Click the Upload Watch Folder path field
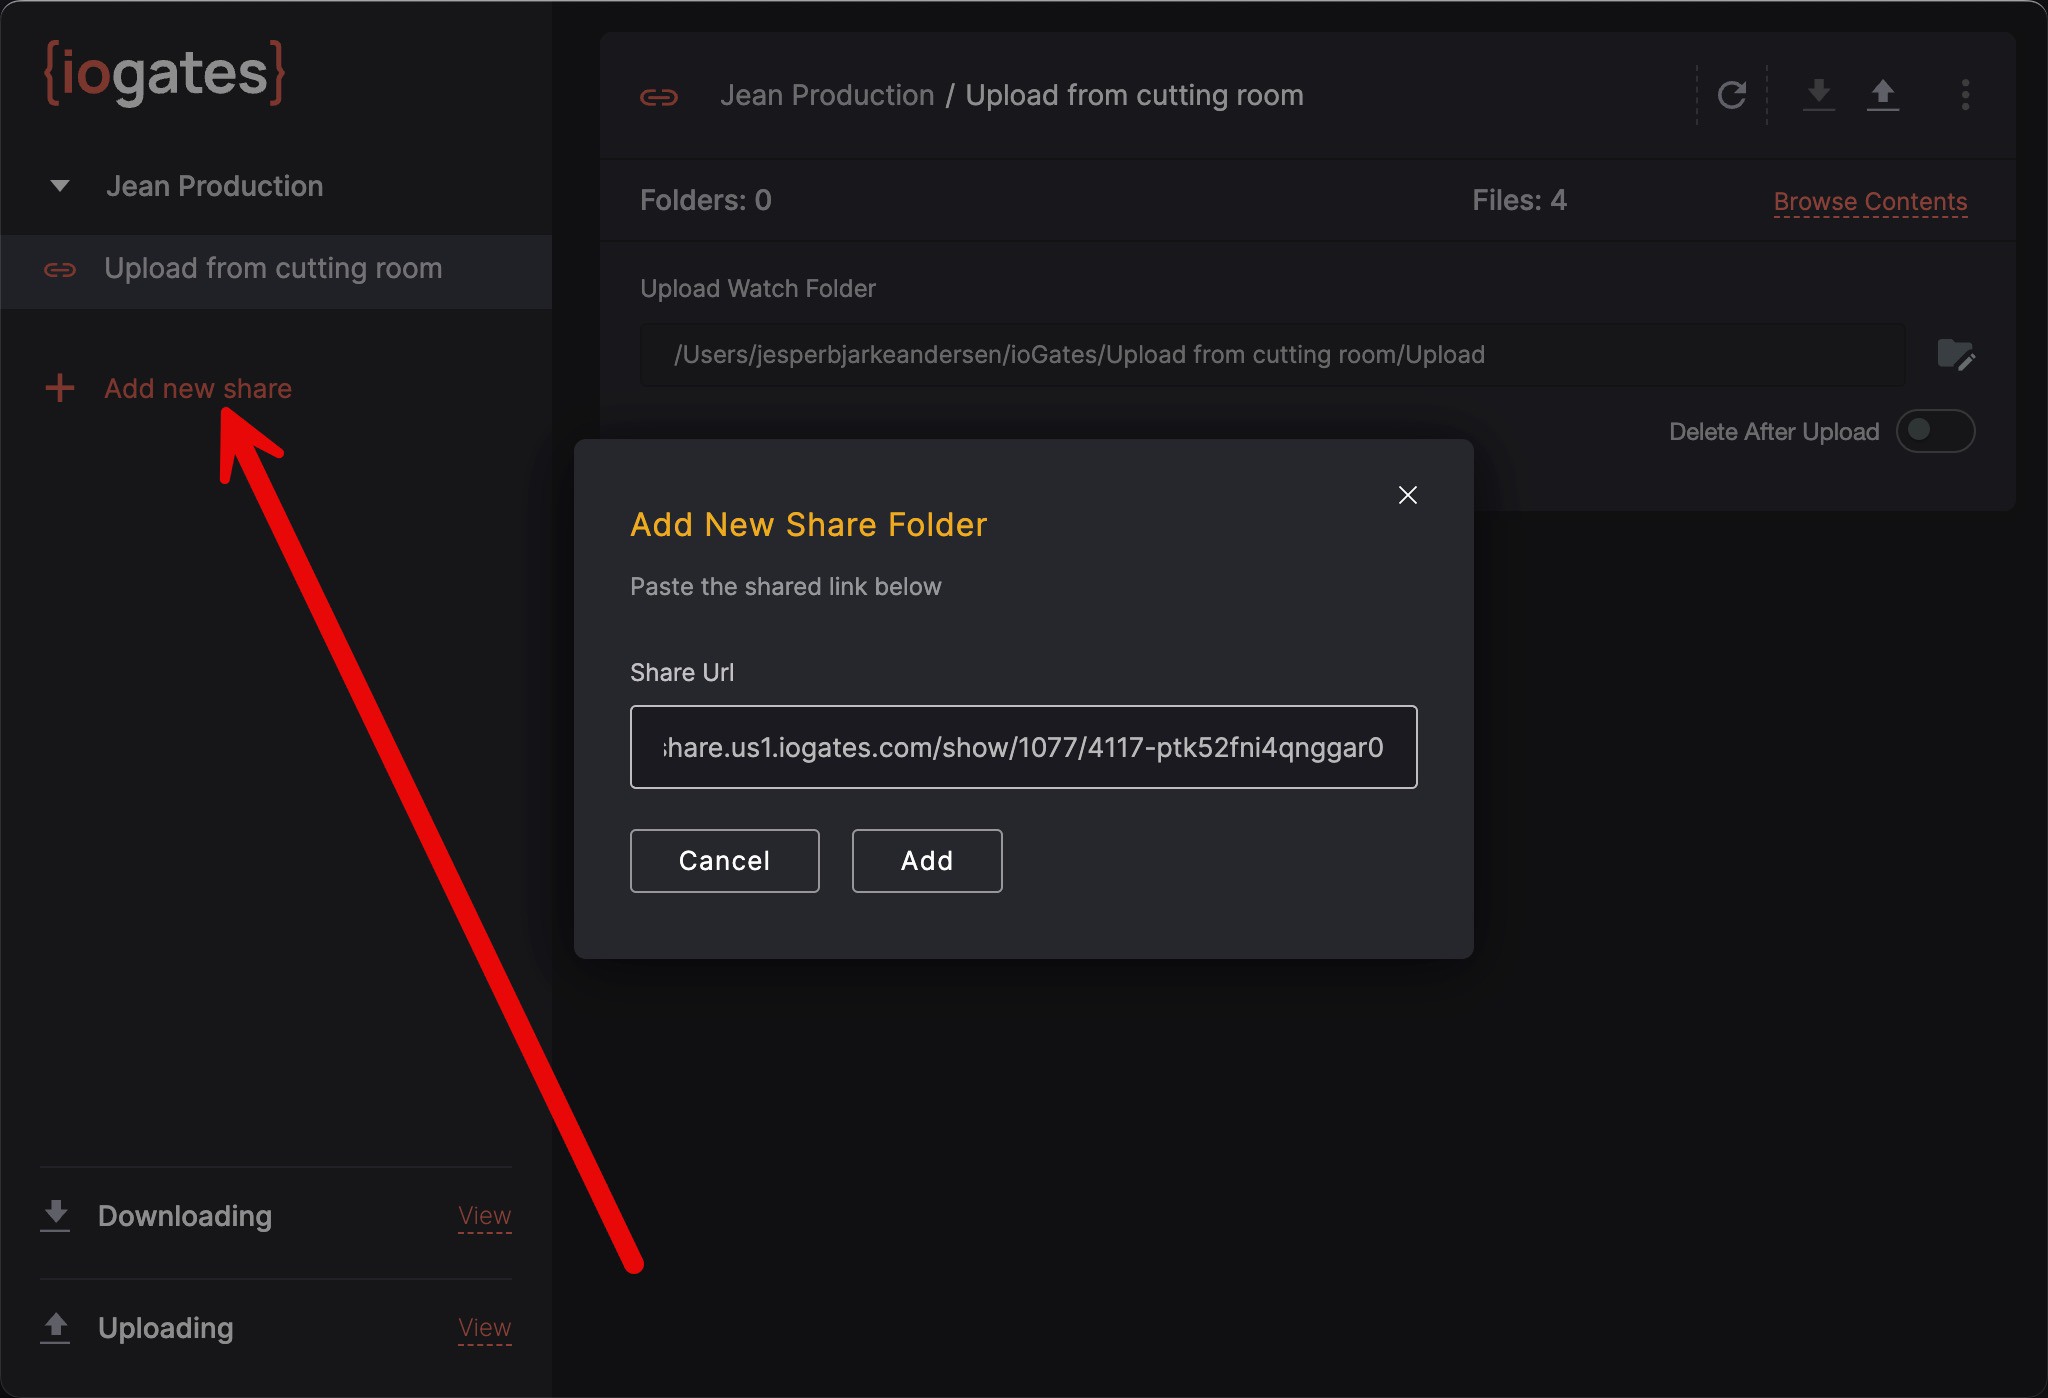Screen dimensions: 2048x1398 tap(1271, 355)
